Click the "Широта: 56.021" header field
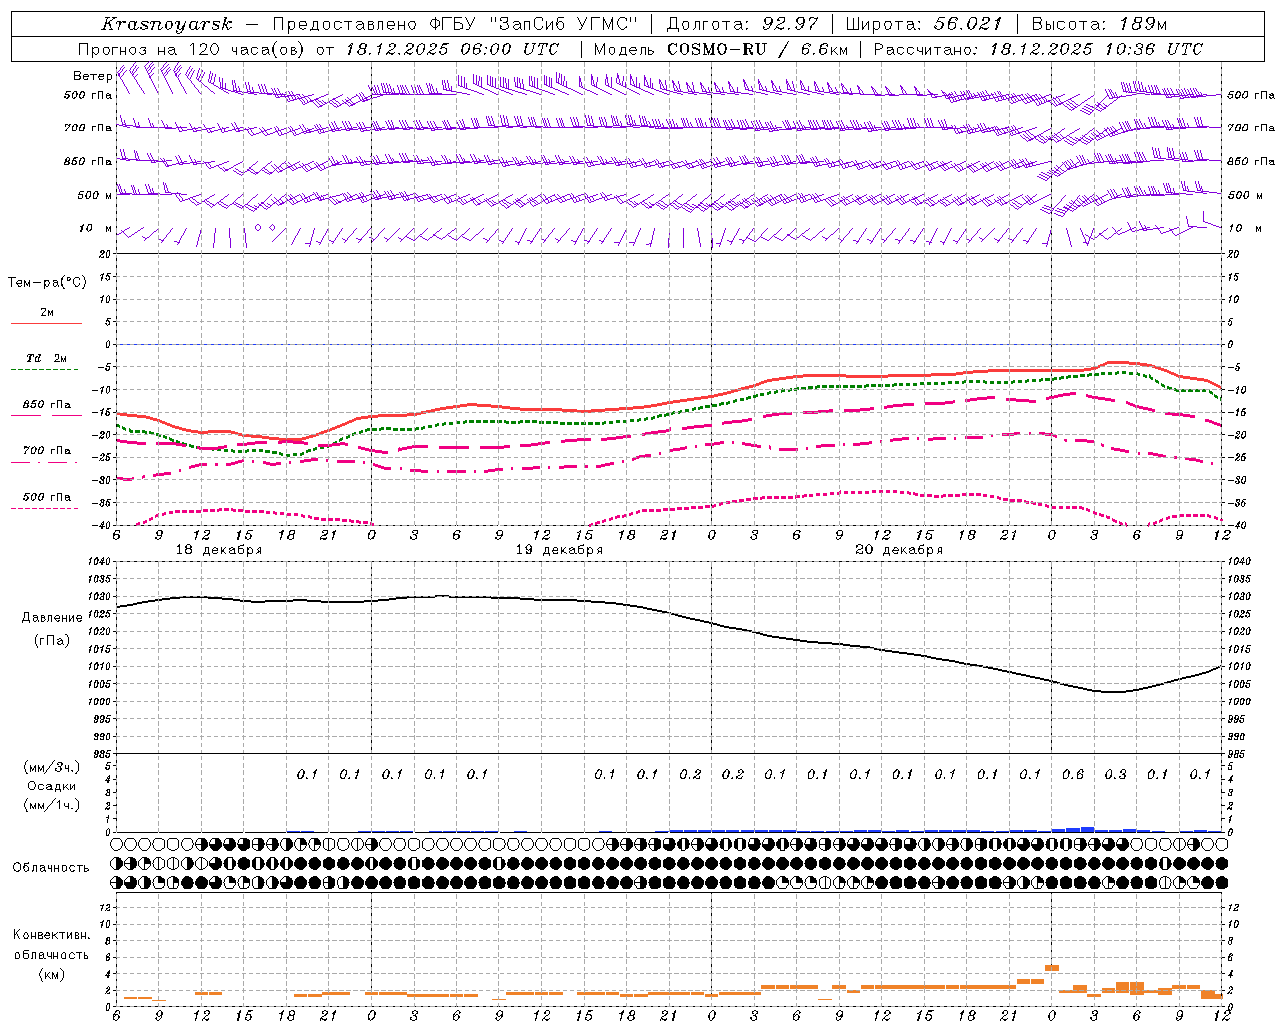Viewport: 1280px width, 1024px height. pos(923,24)
